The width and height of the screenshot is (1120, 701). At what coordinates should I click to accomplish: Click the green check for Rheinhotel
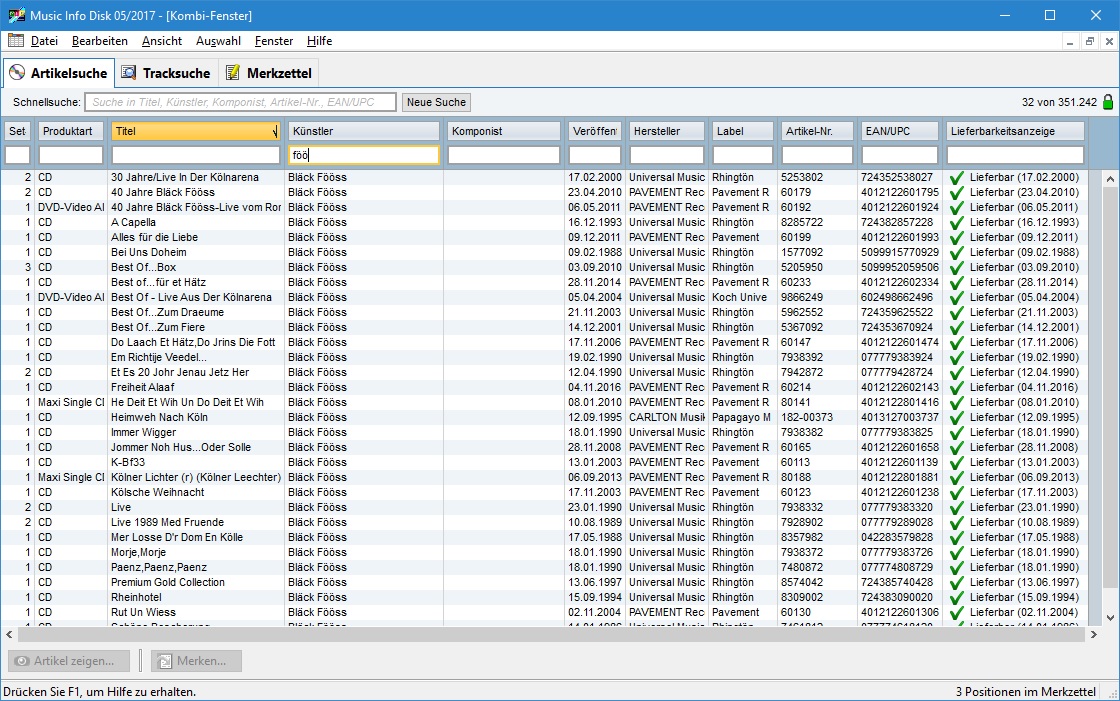(x=957, y=598)
